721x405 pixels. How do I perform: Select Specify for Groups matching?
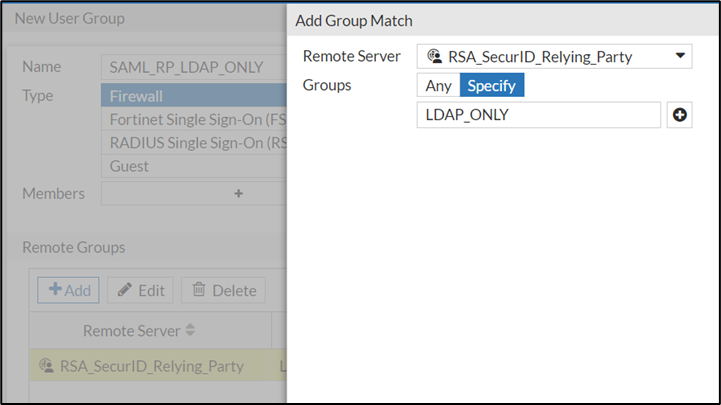491,86
